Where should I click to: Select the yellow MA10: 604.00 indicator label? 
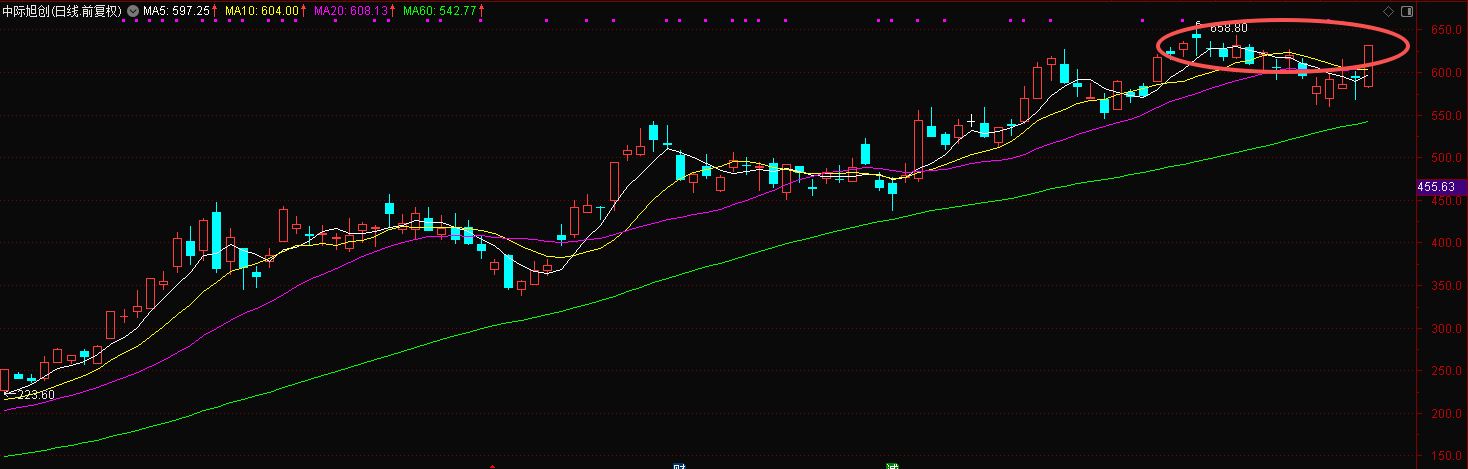coord(262,10)
